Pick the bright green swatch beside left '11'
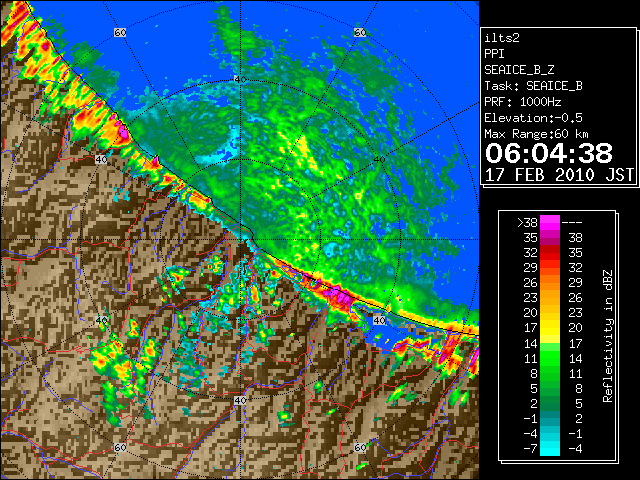The height and width of the screenshot is (480, 640). click(550, 358)
